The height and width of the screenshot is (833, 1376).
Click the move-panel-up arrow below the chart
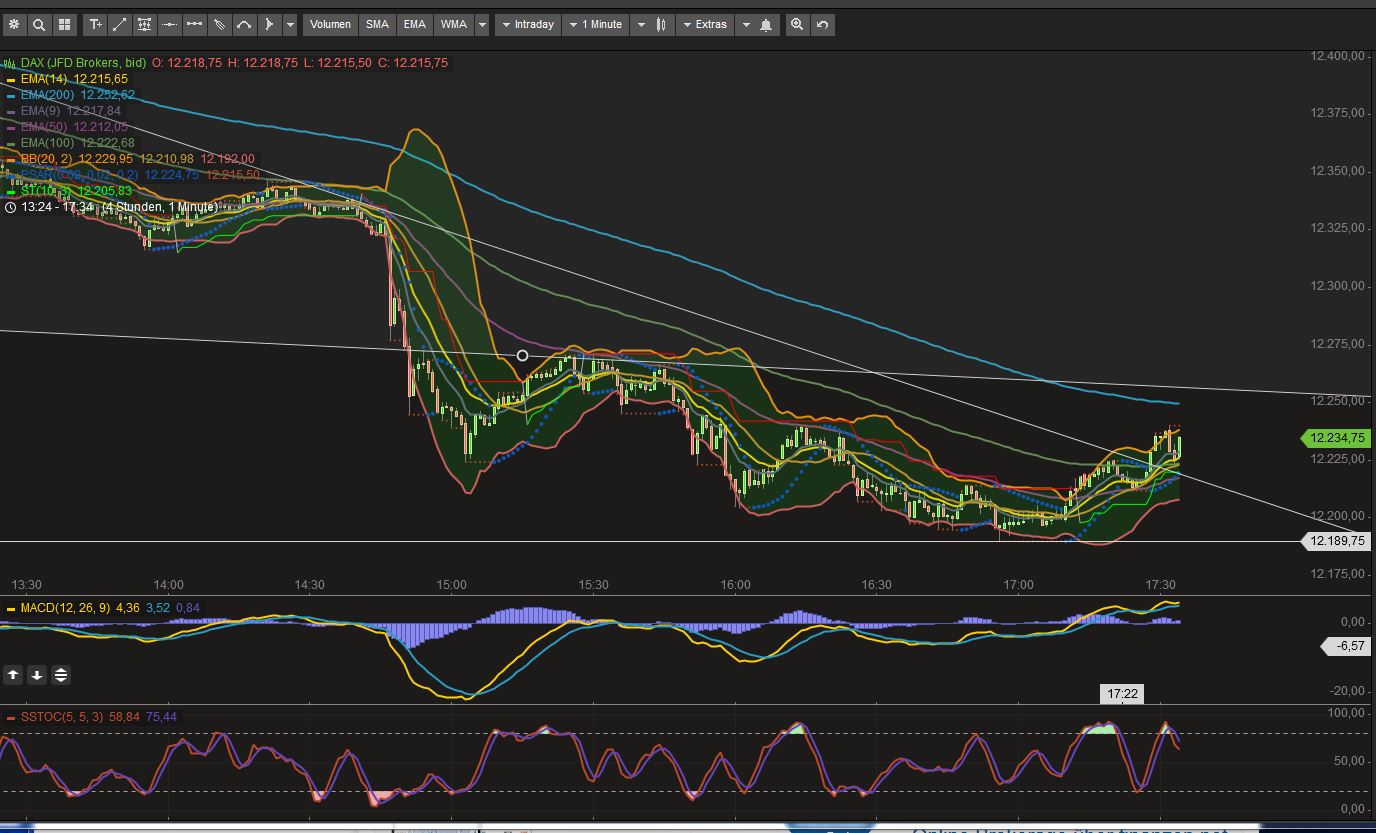coord(13,674)
